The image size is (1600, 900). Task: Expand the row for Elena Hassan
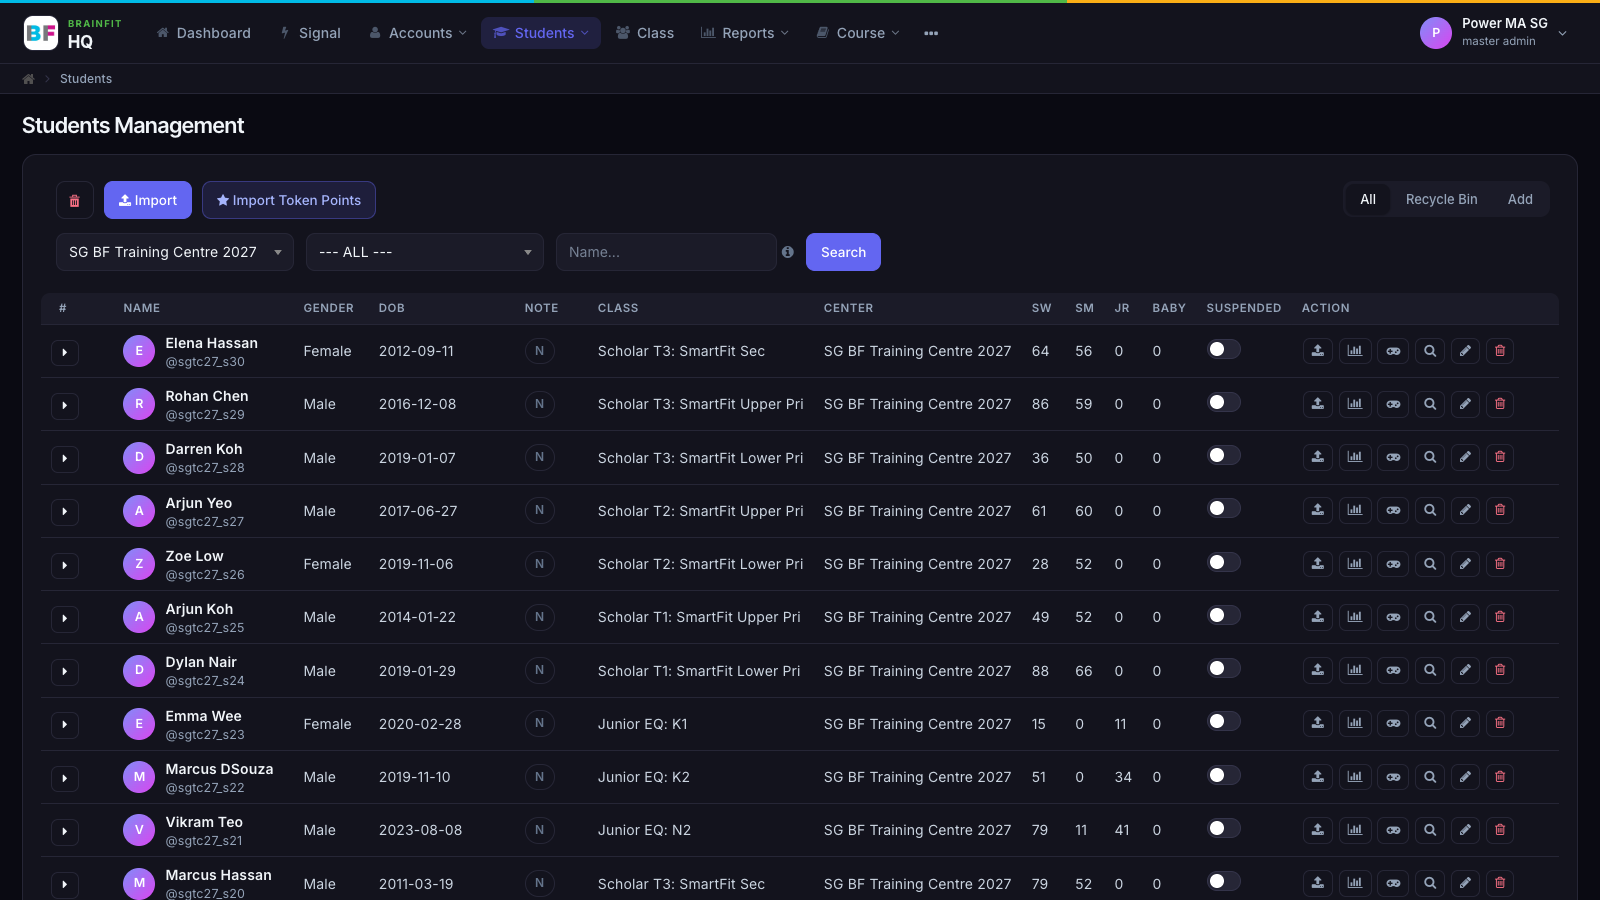click(x=65, y=352)
